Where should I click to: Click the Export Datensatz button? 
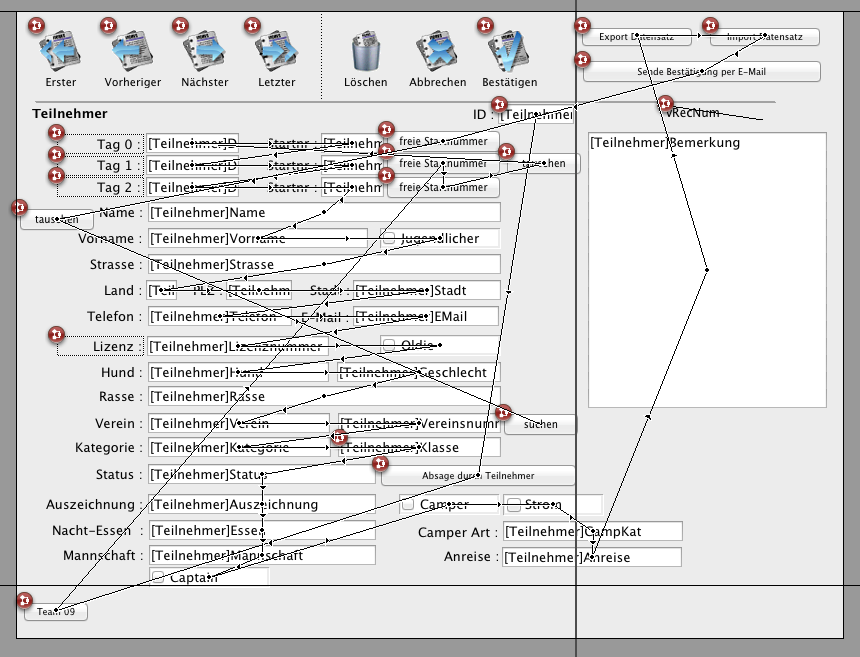click(x=636, y=37)
